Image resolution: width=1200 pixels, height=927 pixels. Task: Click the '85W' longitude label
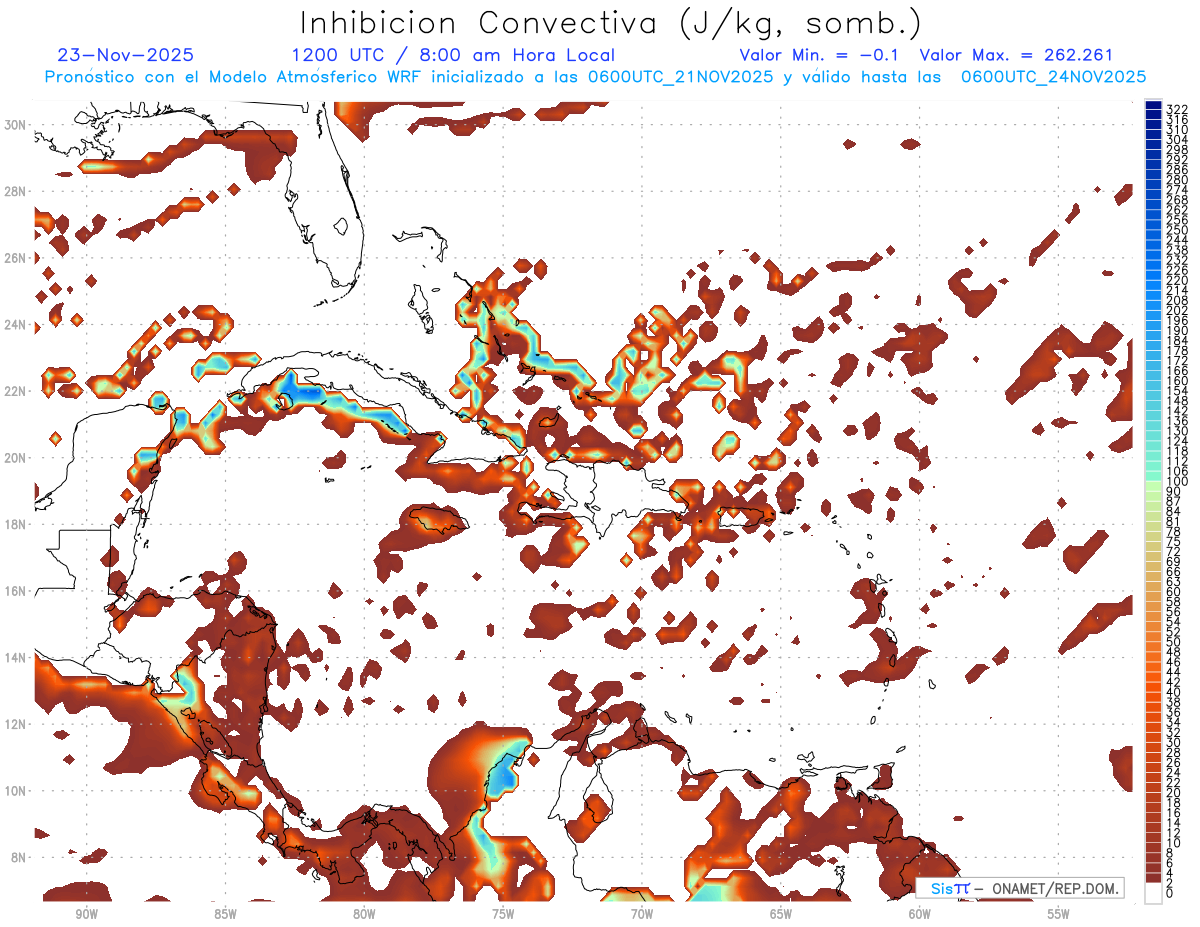tap(225, 913)
